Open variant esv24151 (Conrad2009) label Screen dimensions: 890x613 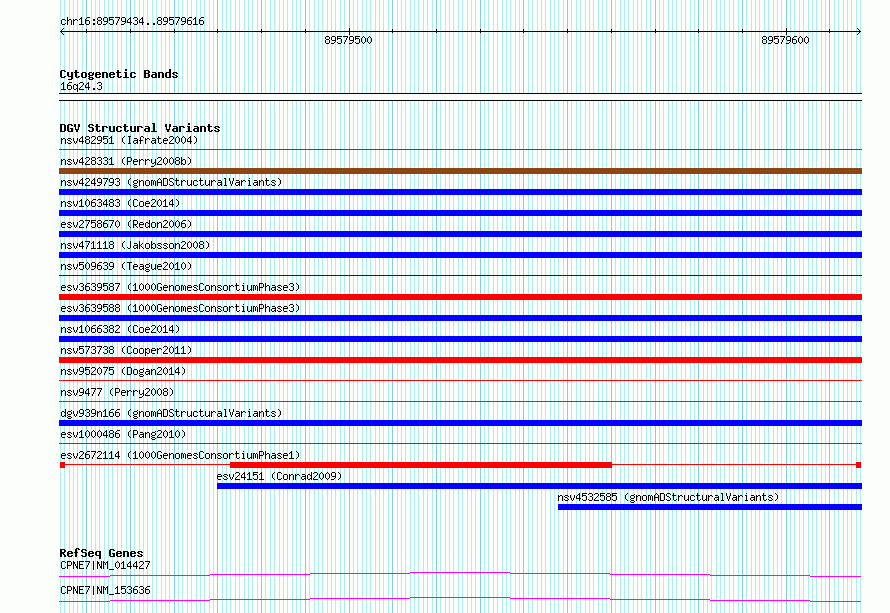279,476
